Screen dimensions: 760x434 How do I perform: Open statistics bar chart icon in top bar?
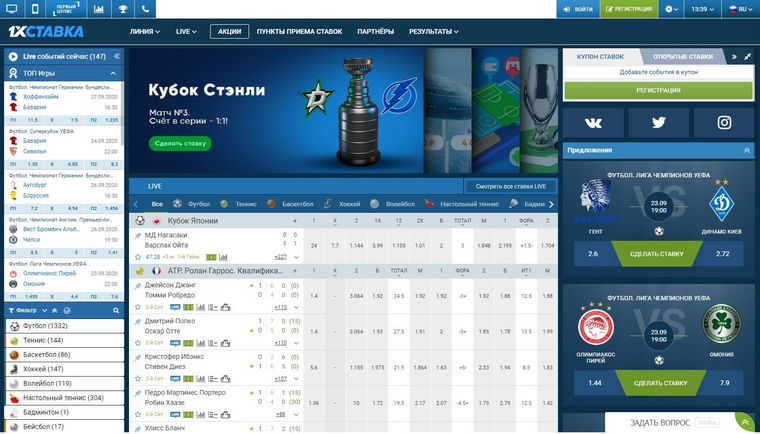[99, 9]
